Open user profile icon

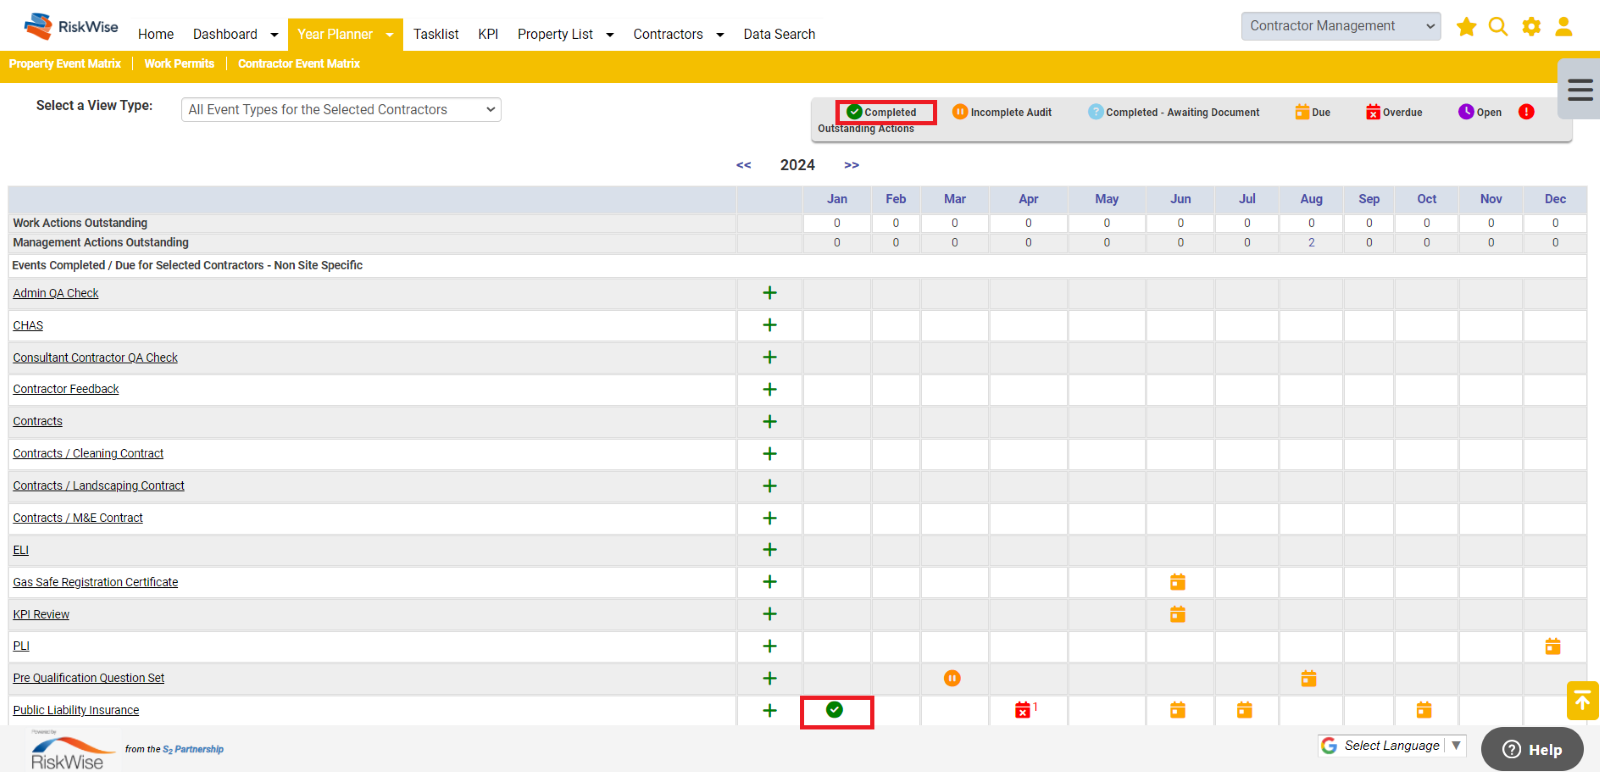click(1564, 27)
